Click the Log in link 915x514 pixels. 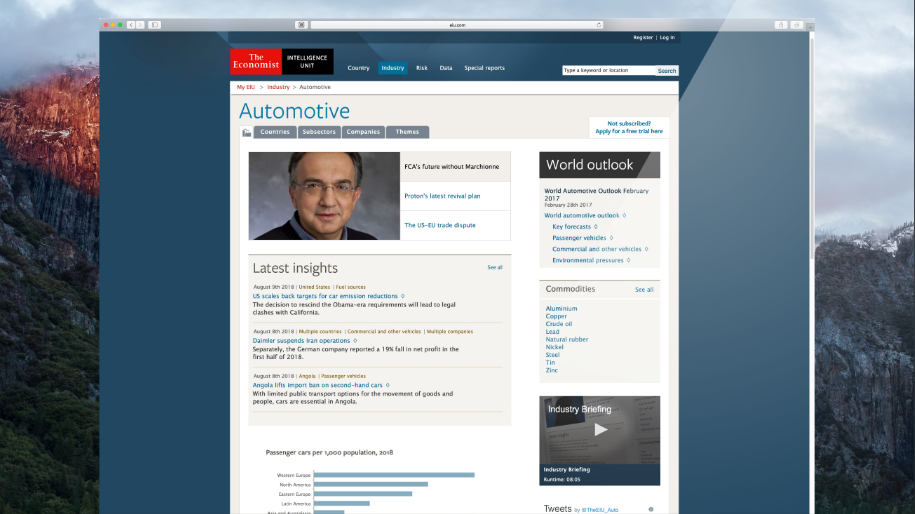click(x=667, y=37)
